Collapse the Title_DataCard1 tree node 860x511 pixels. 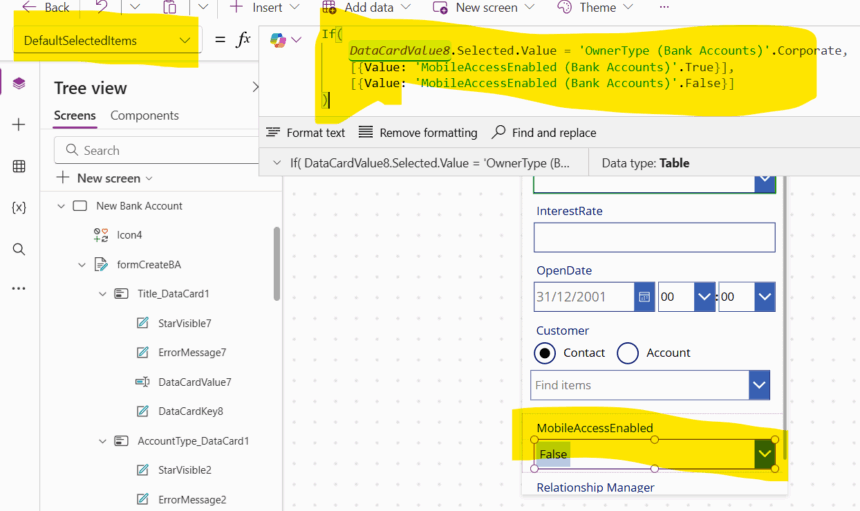coord(103,294)
